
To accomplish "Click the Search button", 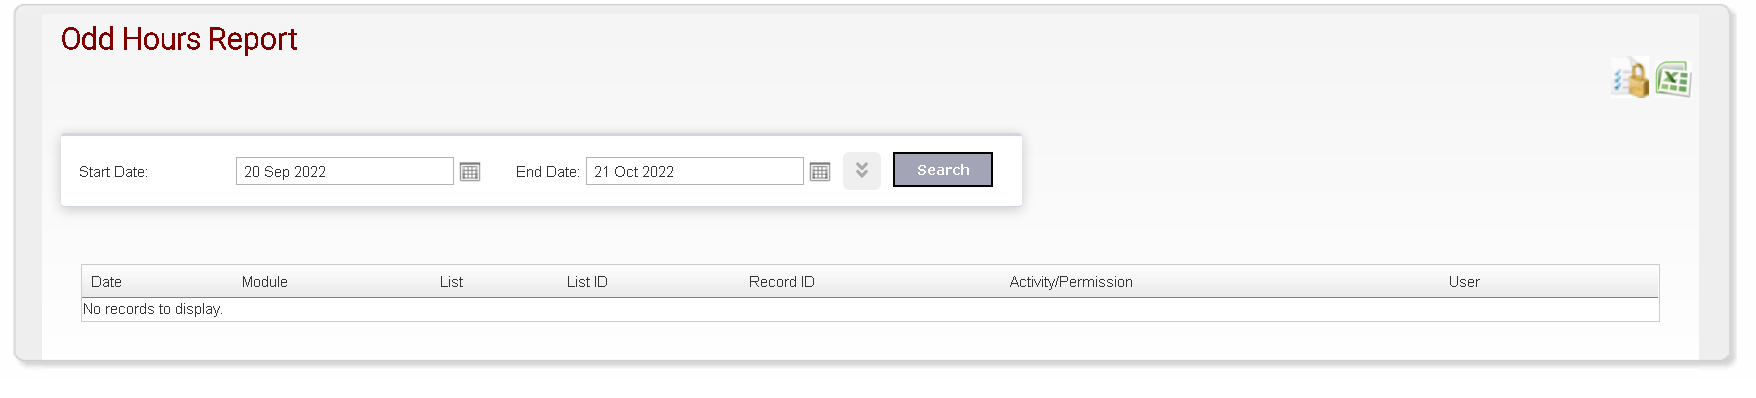I will (943, 170).
